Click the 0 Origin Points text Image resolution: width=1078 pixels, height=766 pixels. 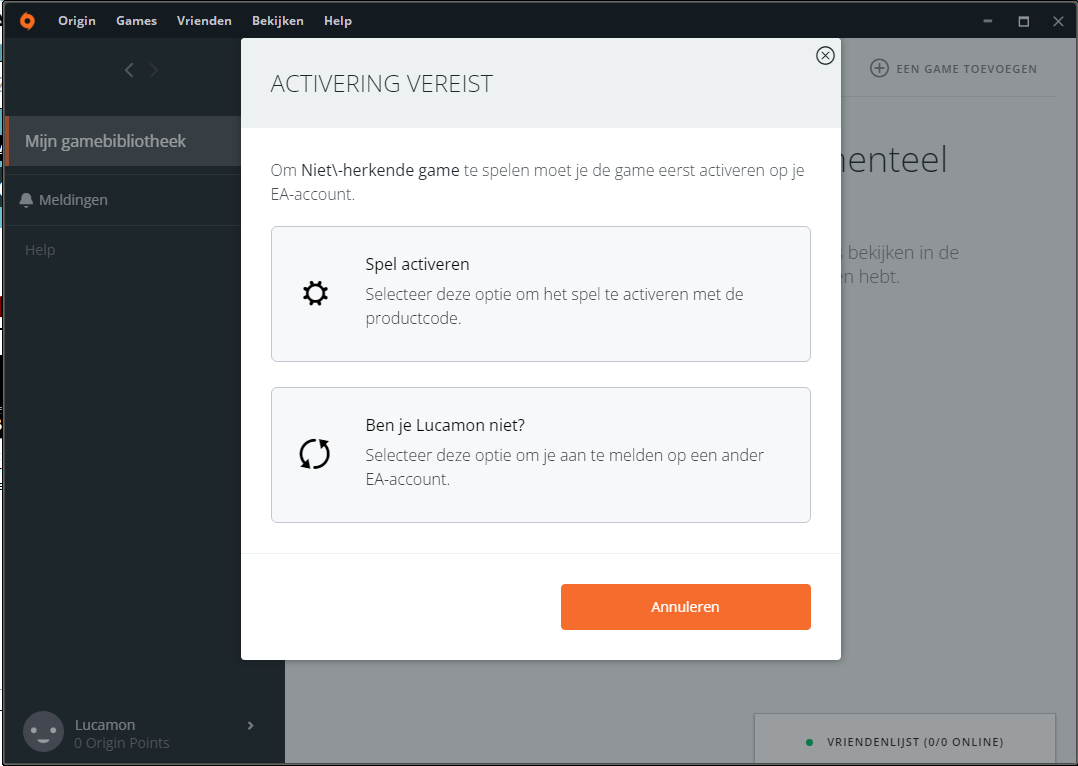122,743
